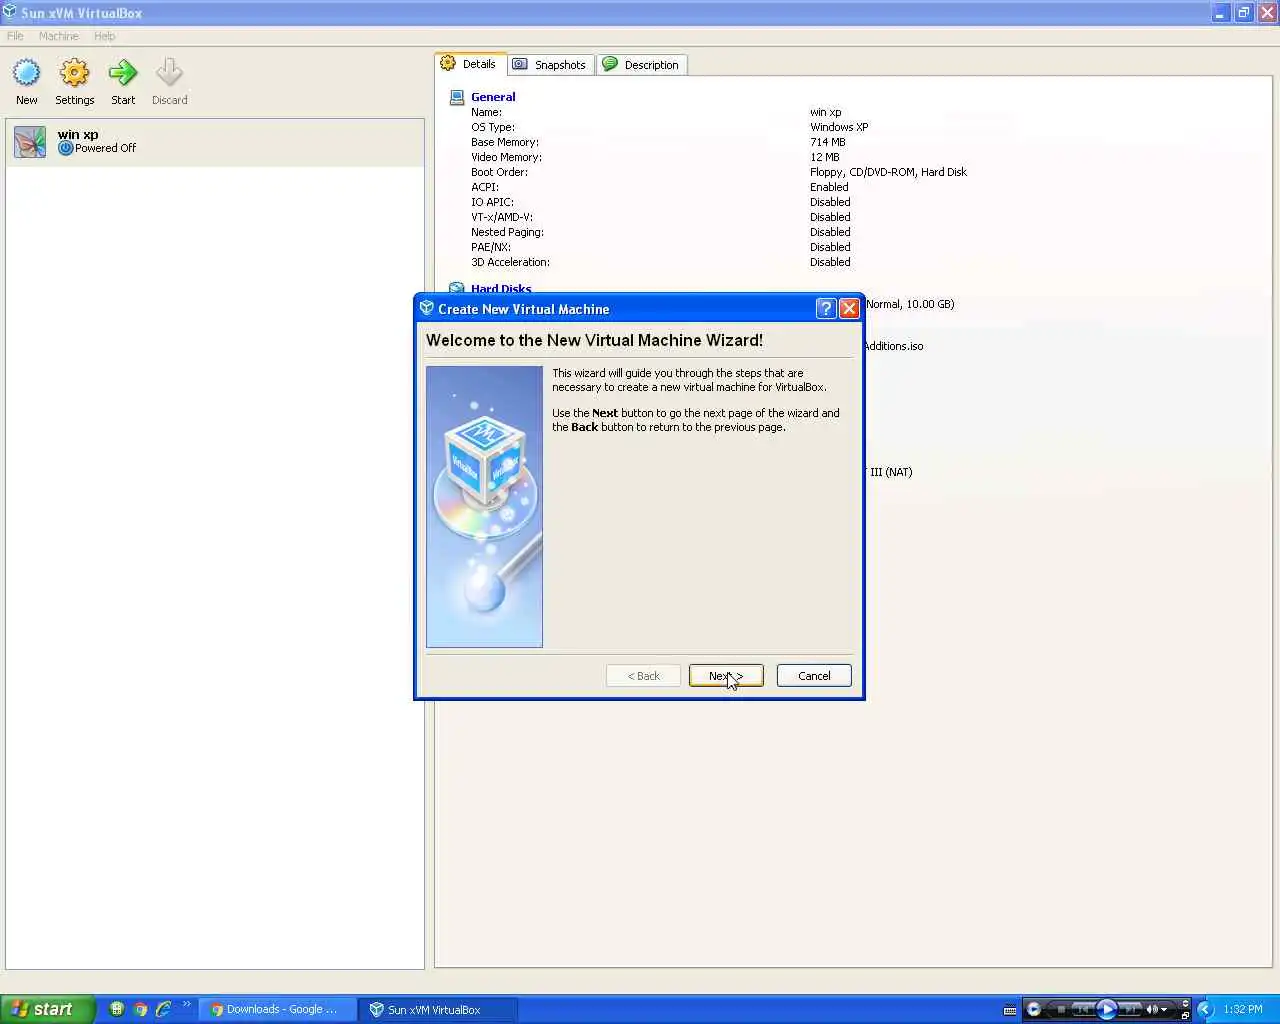Click the green show desktop quick launch icon
Screen dimensions: 1280x1024
point(117,1009)
